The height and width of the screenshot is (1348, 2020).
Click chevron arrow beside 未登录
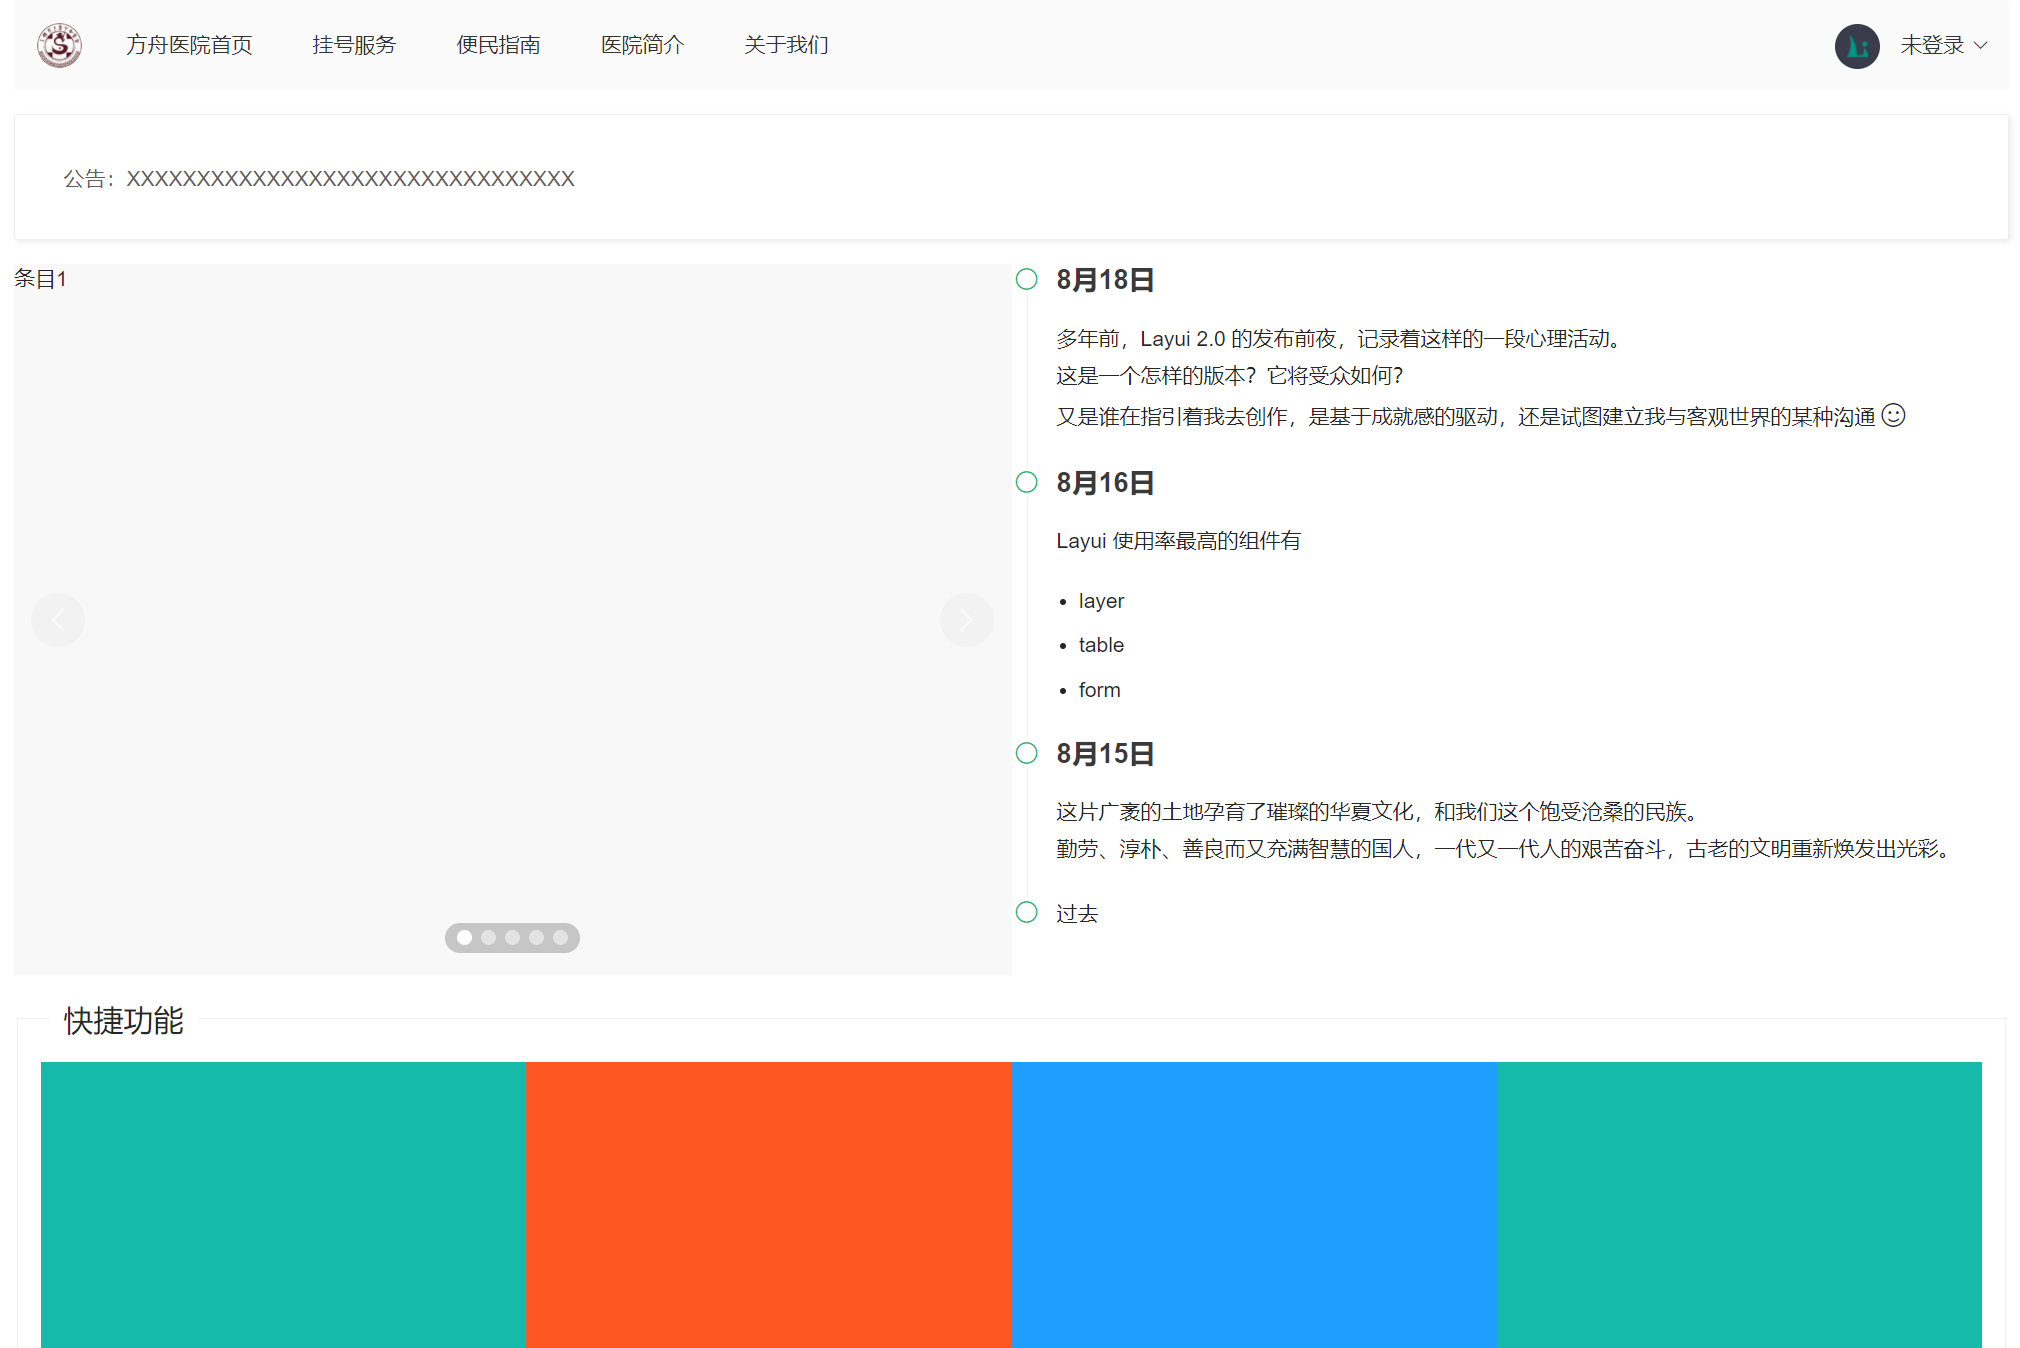coord(1980,45)
